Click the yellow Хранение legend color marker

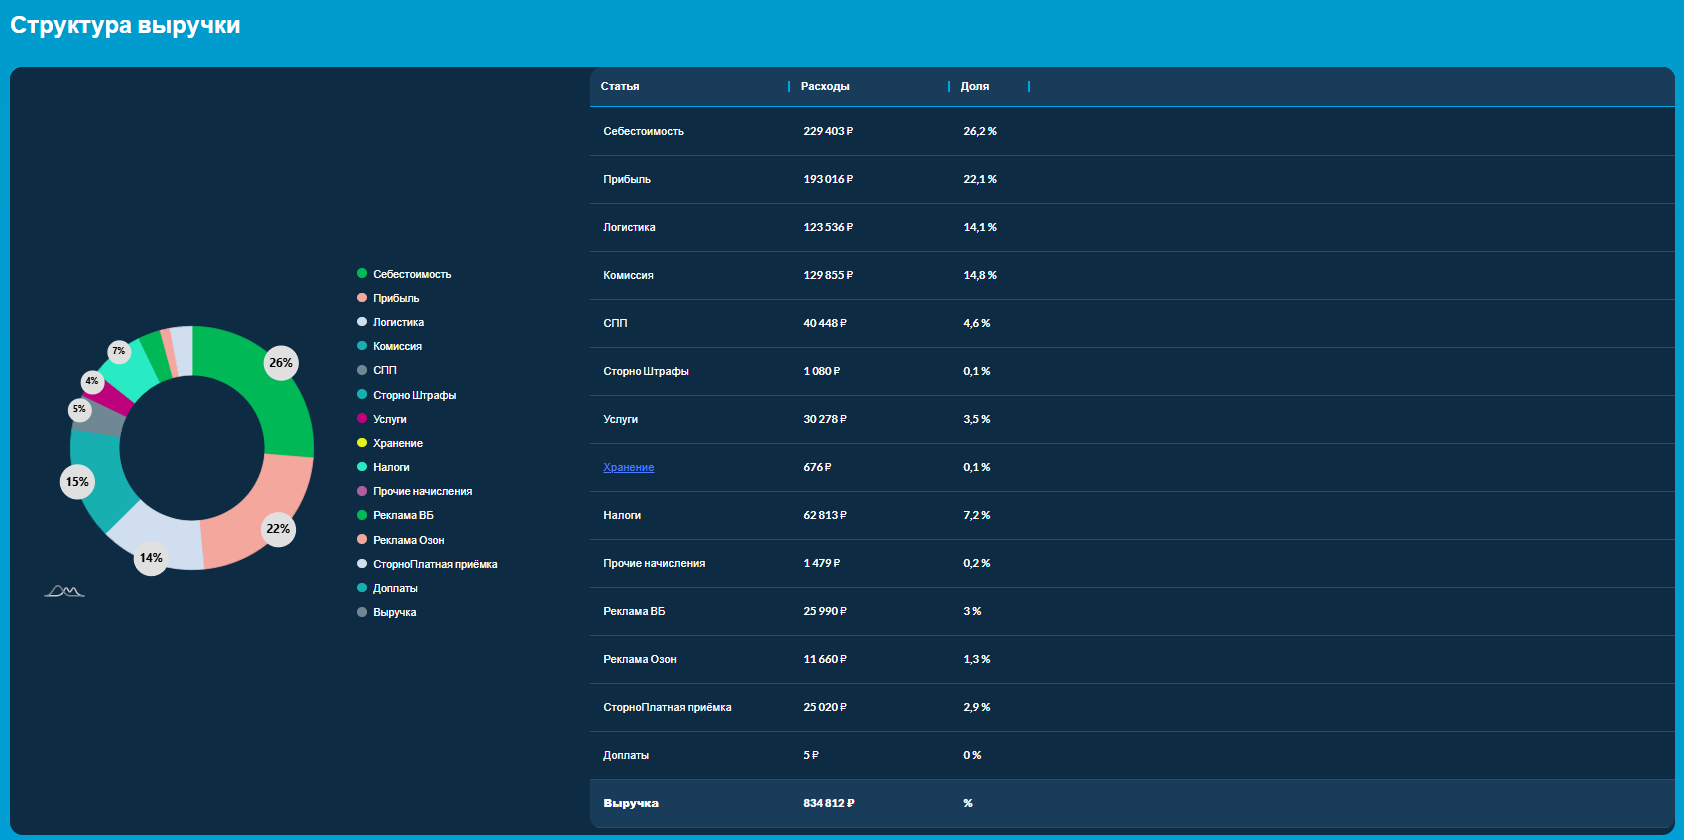click(362, 443)
